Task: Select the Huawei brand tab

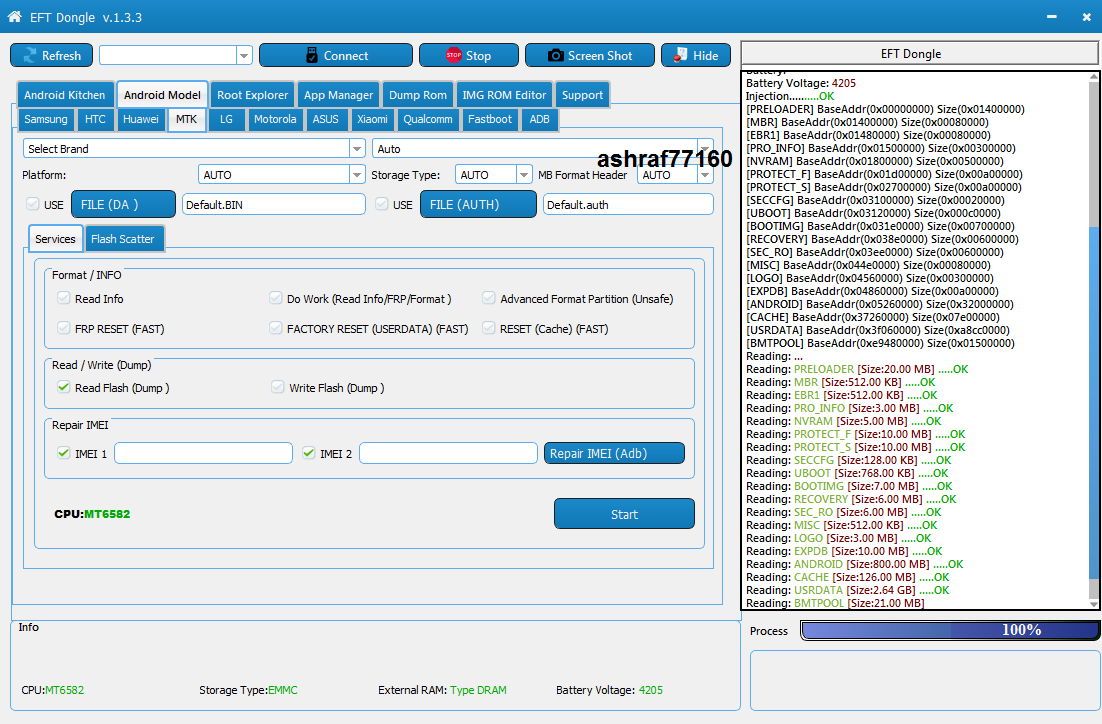Action: (141, 119)
